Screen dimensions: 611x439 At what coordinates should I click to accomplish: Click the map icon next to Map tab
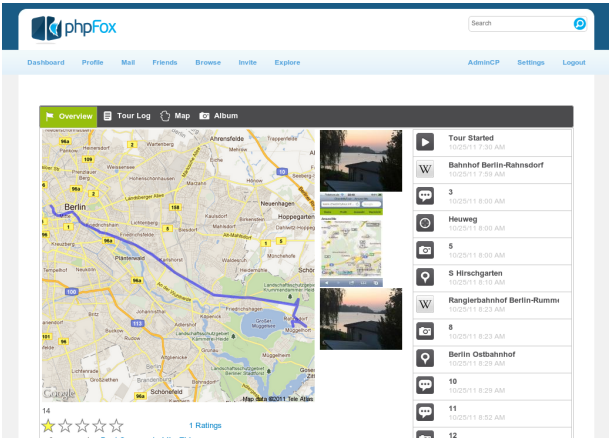165,116
